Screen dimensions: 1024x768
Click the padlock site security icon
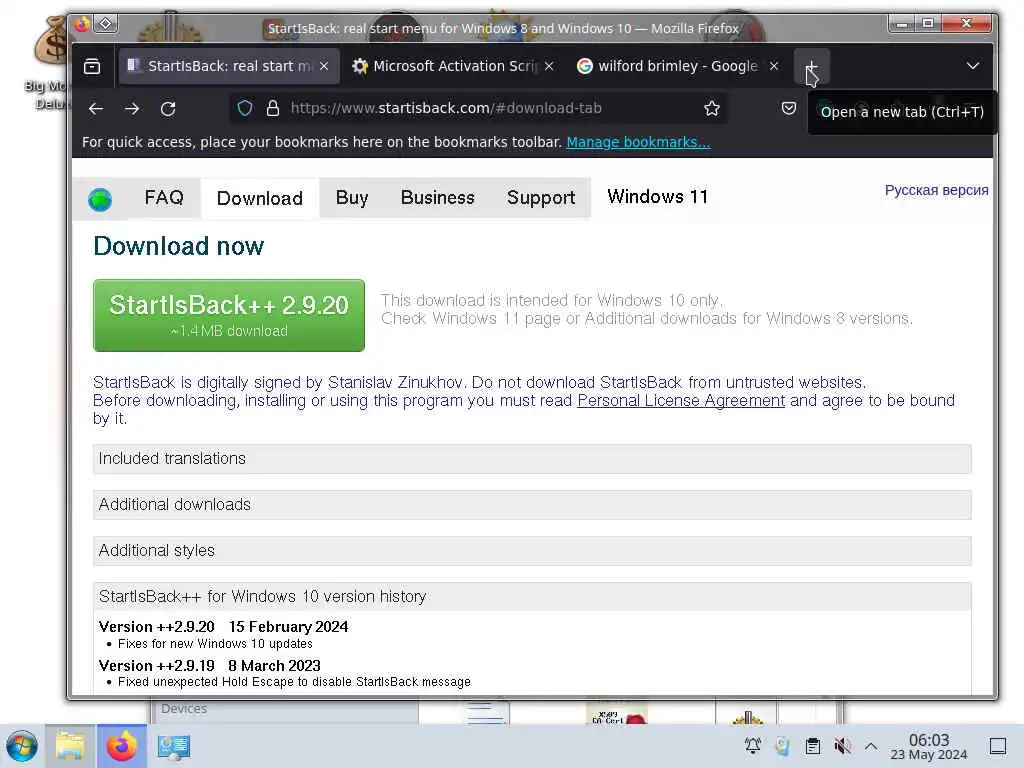coord(273,108)
